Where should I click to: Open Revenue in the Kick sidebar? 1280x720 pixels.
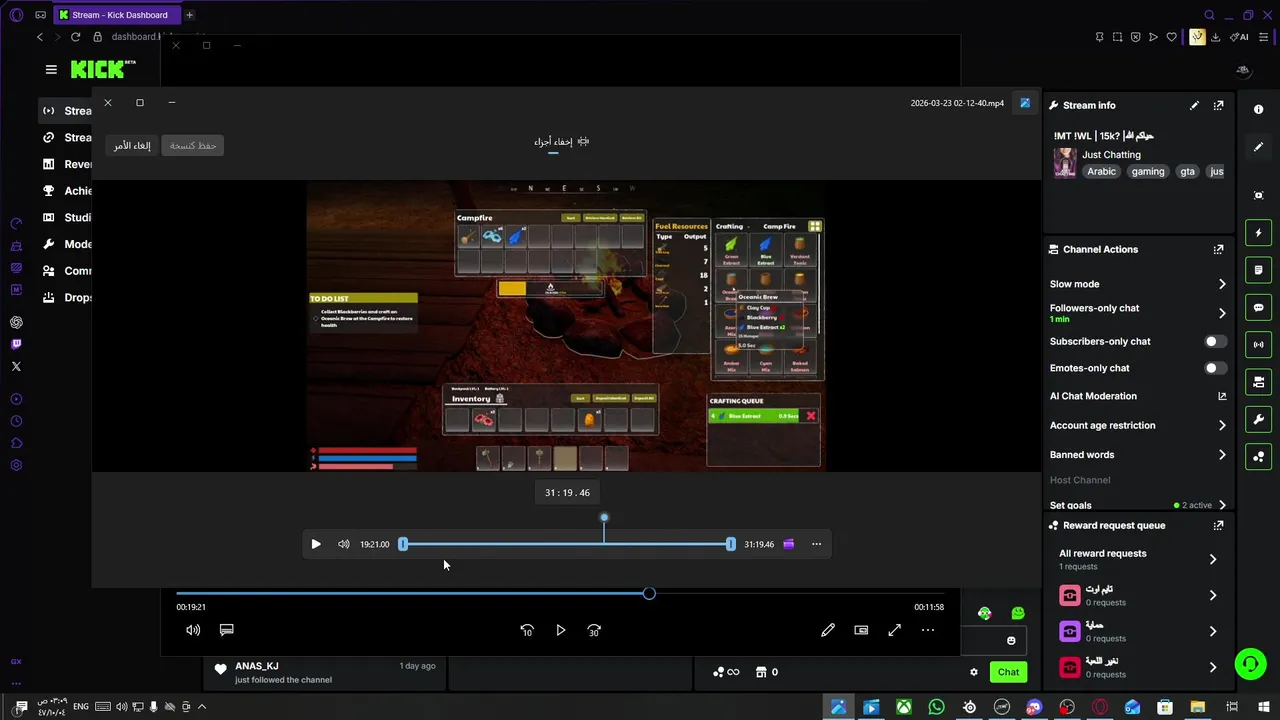coord(66,164)
